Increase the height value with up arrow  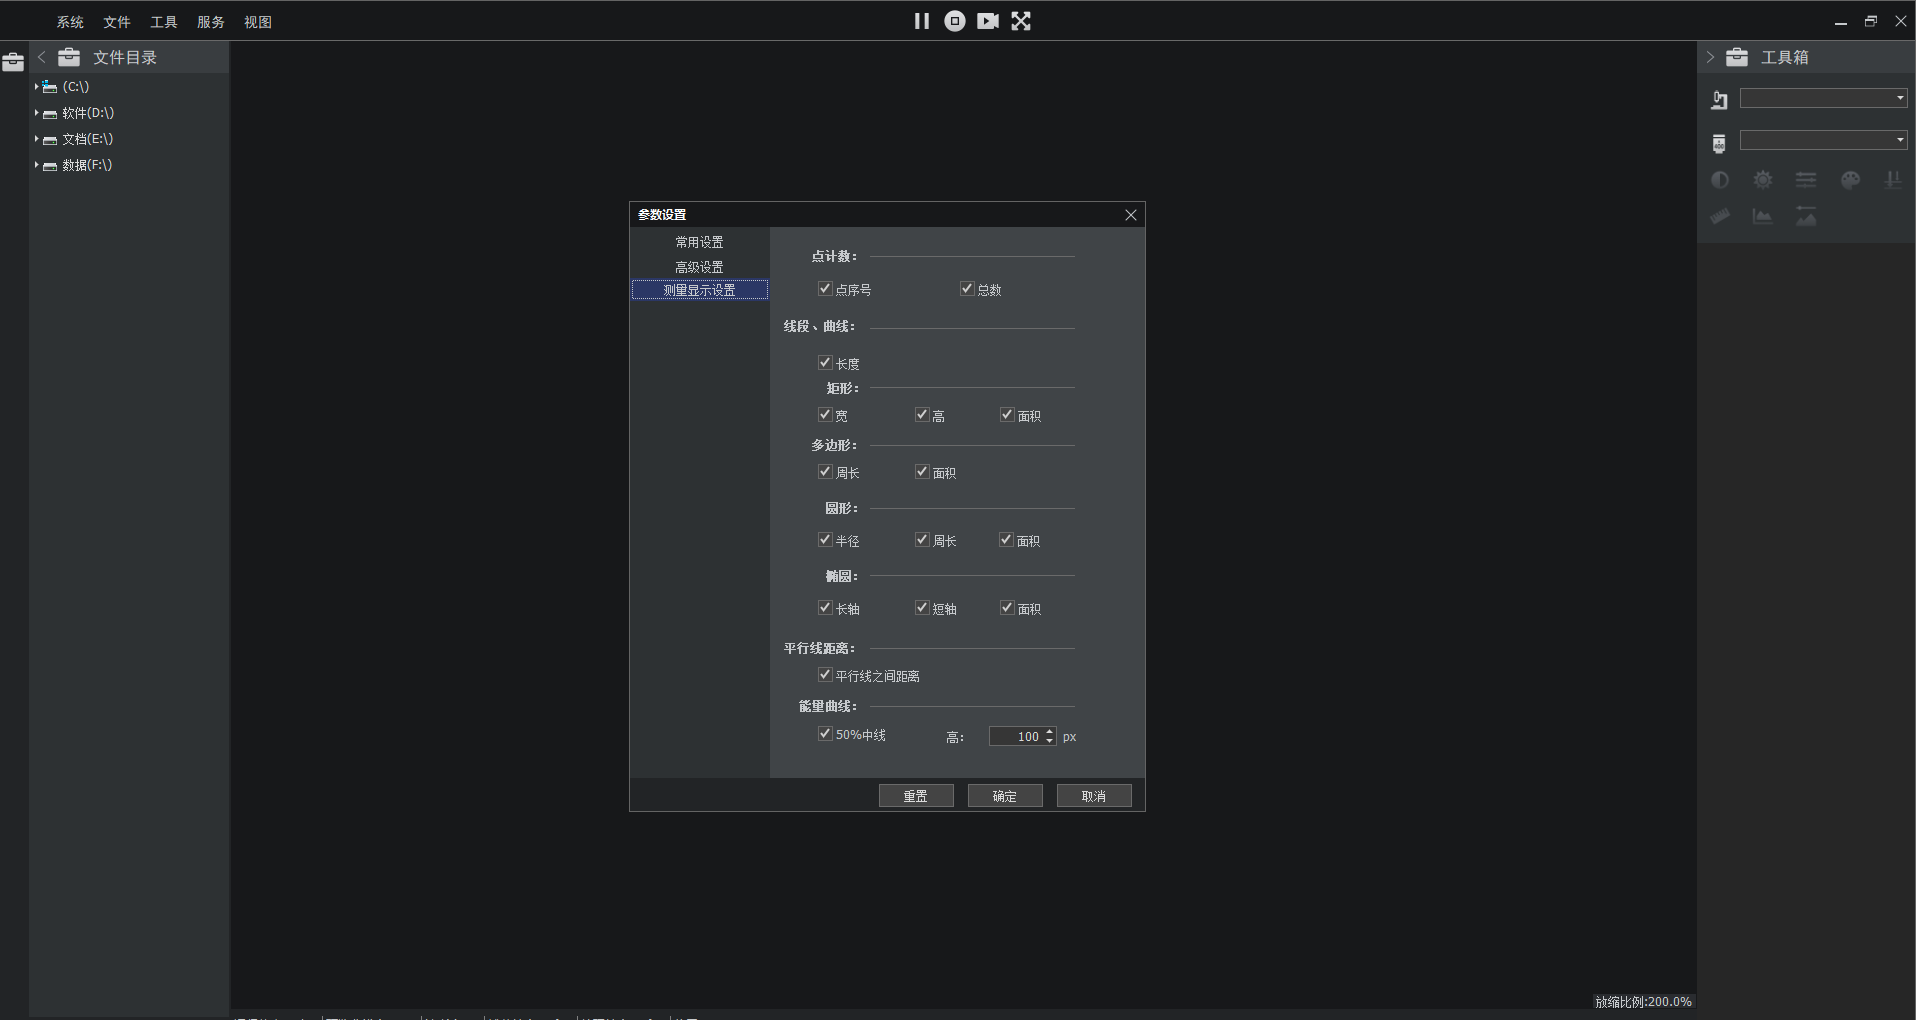pos(1049,732)
